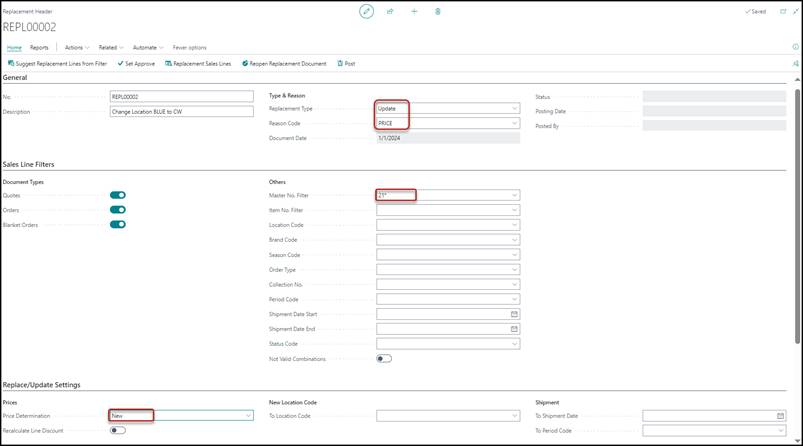This screenshot has width=803, height=446.
Task: Click Set Approve action
Action: (x=136, y=63)
